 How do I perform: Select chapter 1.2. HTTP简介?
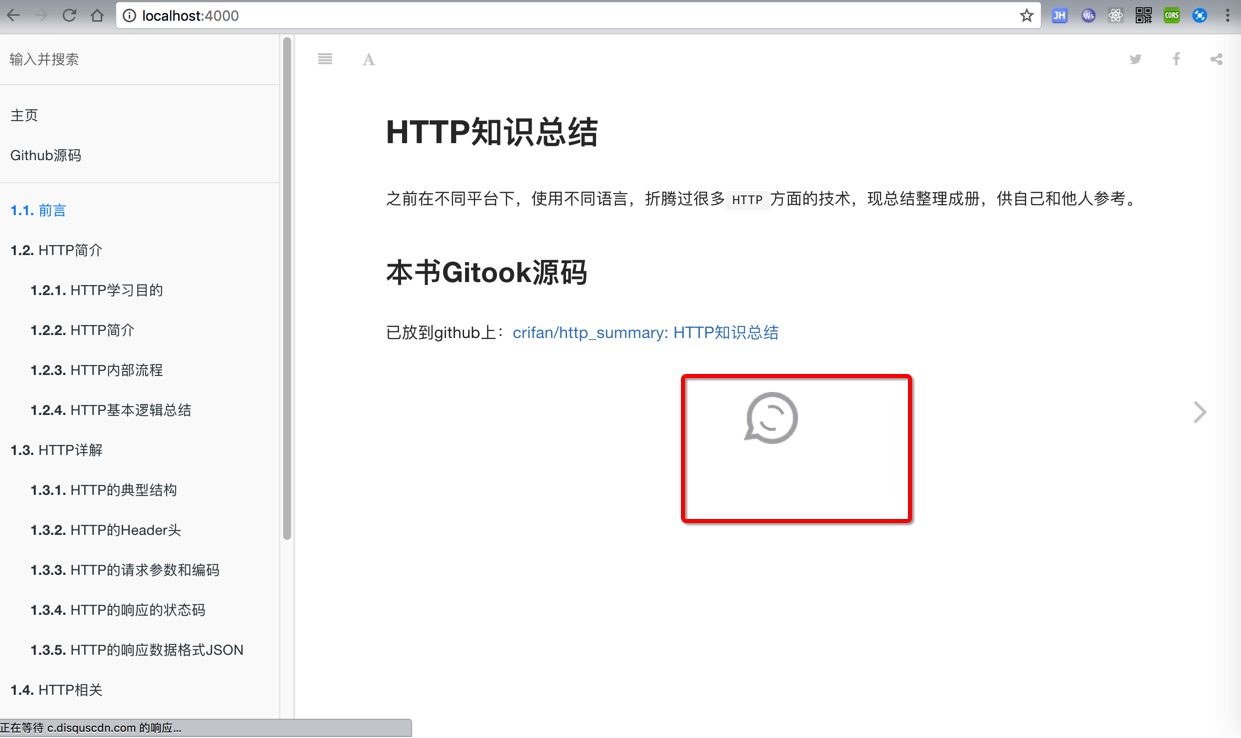point(56,250)
